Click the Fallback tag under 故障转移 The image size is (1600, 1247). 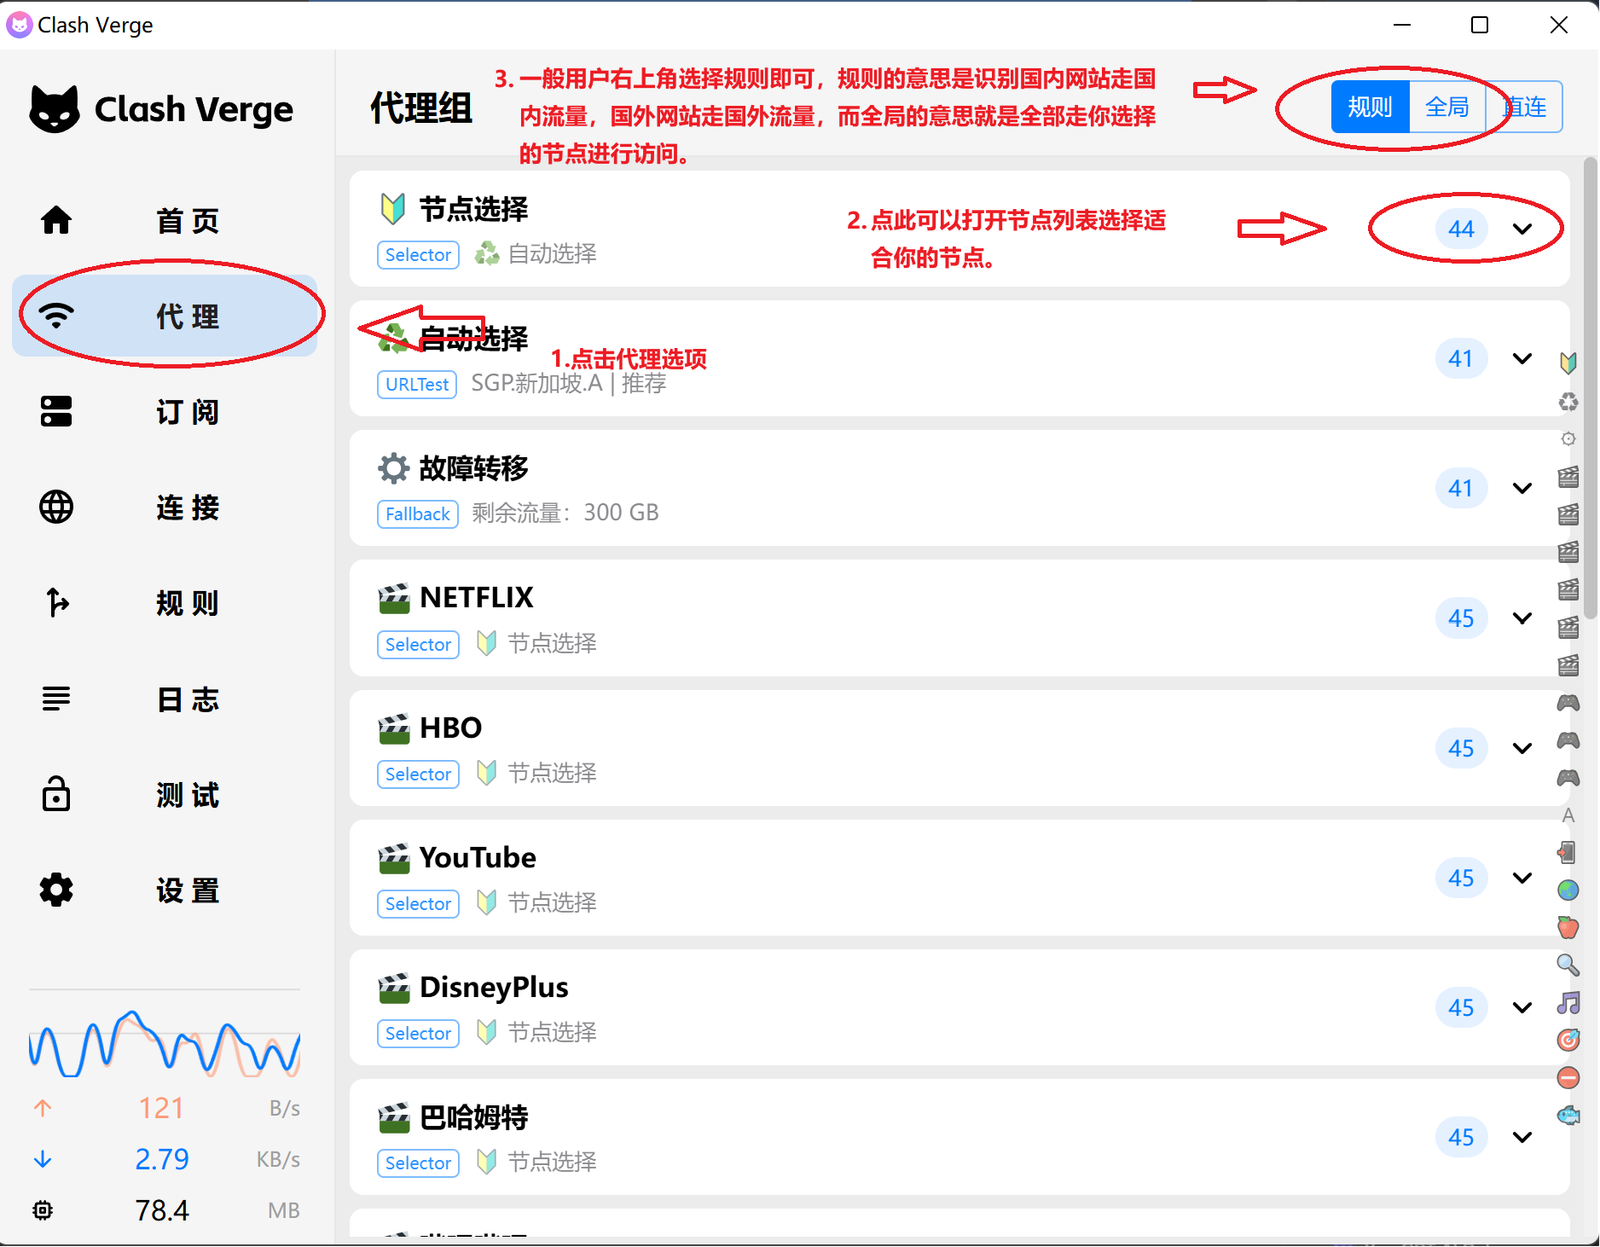418,514
